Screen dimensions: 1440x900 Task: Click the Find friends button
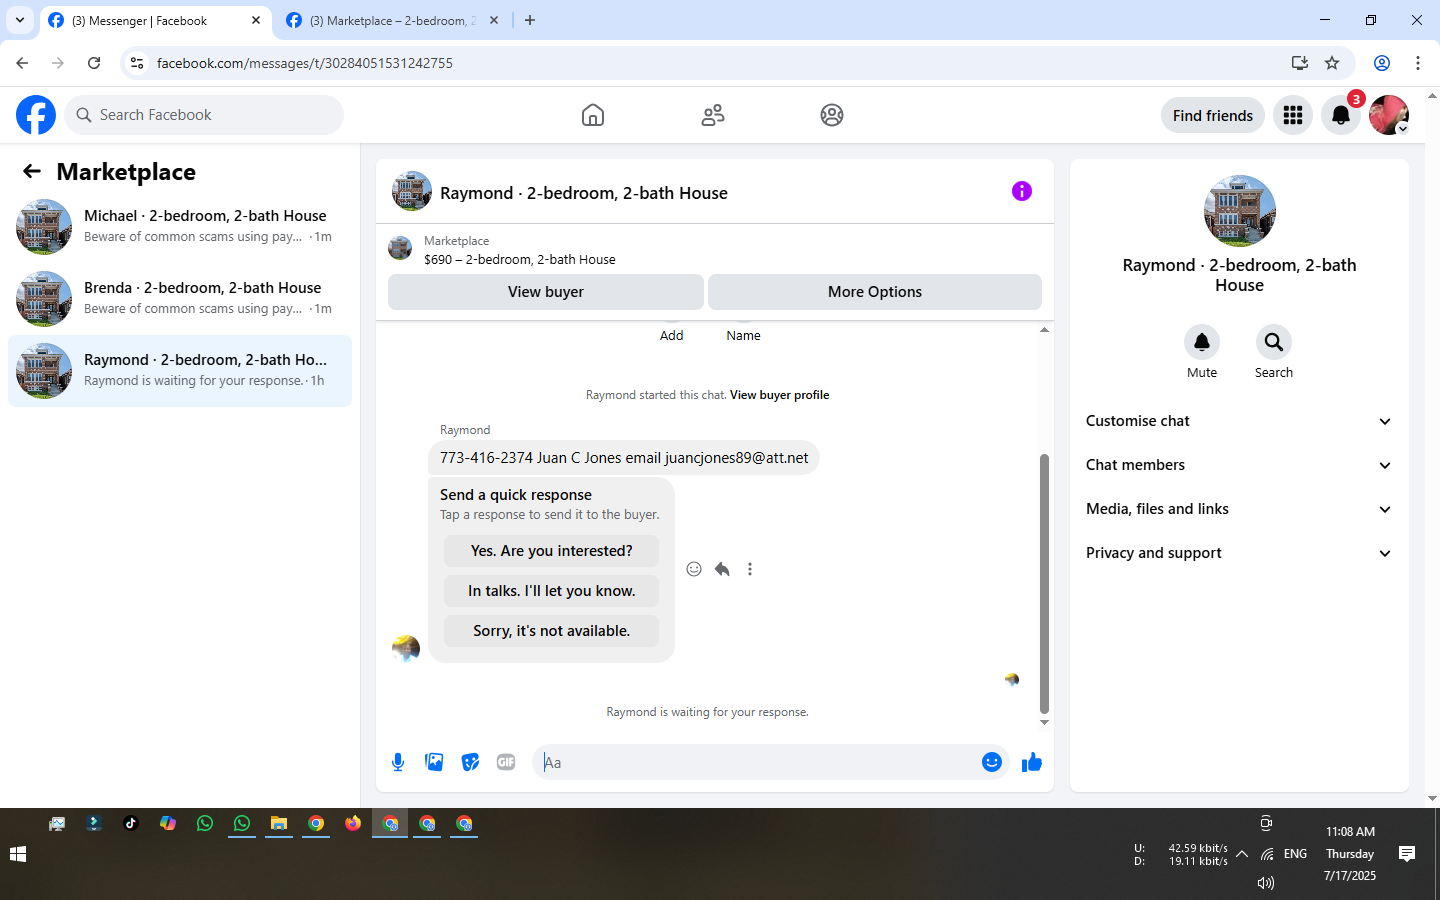click(x=1213, y=115)
